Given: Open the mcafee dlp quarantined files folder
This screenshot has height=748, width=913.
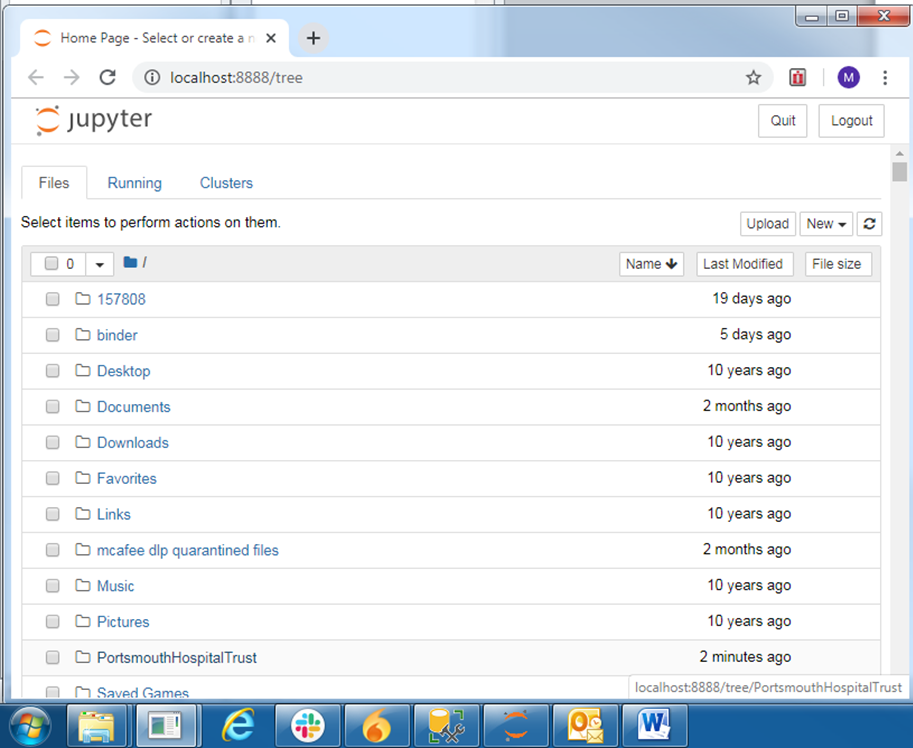Looking at the screenshot, I should click(x=187, y=550).
